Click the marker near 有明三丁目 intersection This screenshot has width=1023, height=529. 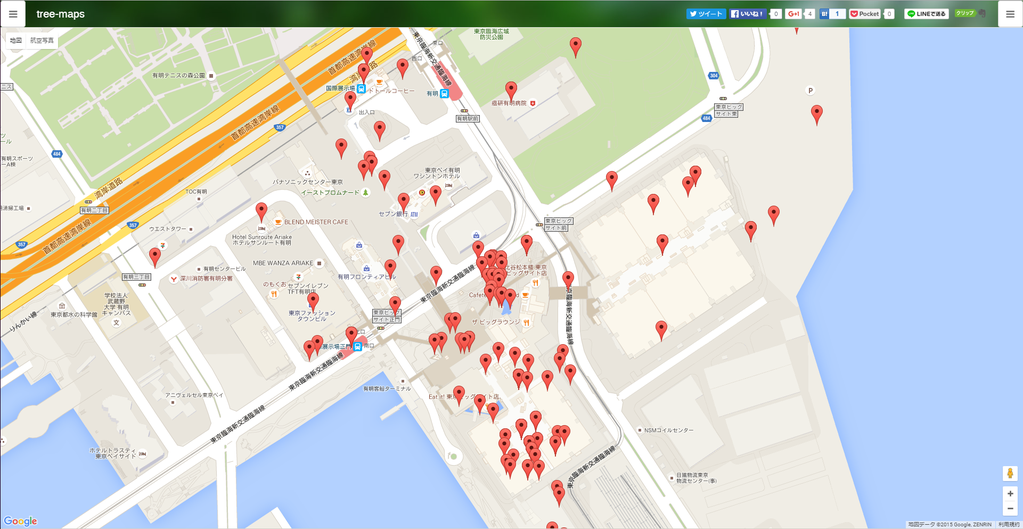tap(155, 258)
